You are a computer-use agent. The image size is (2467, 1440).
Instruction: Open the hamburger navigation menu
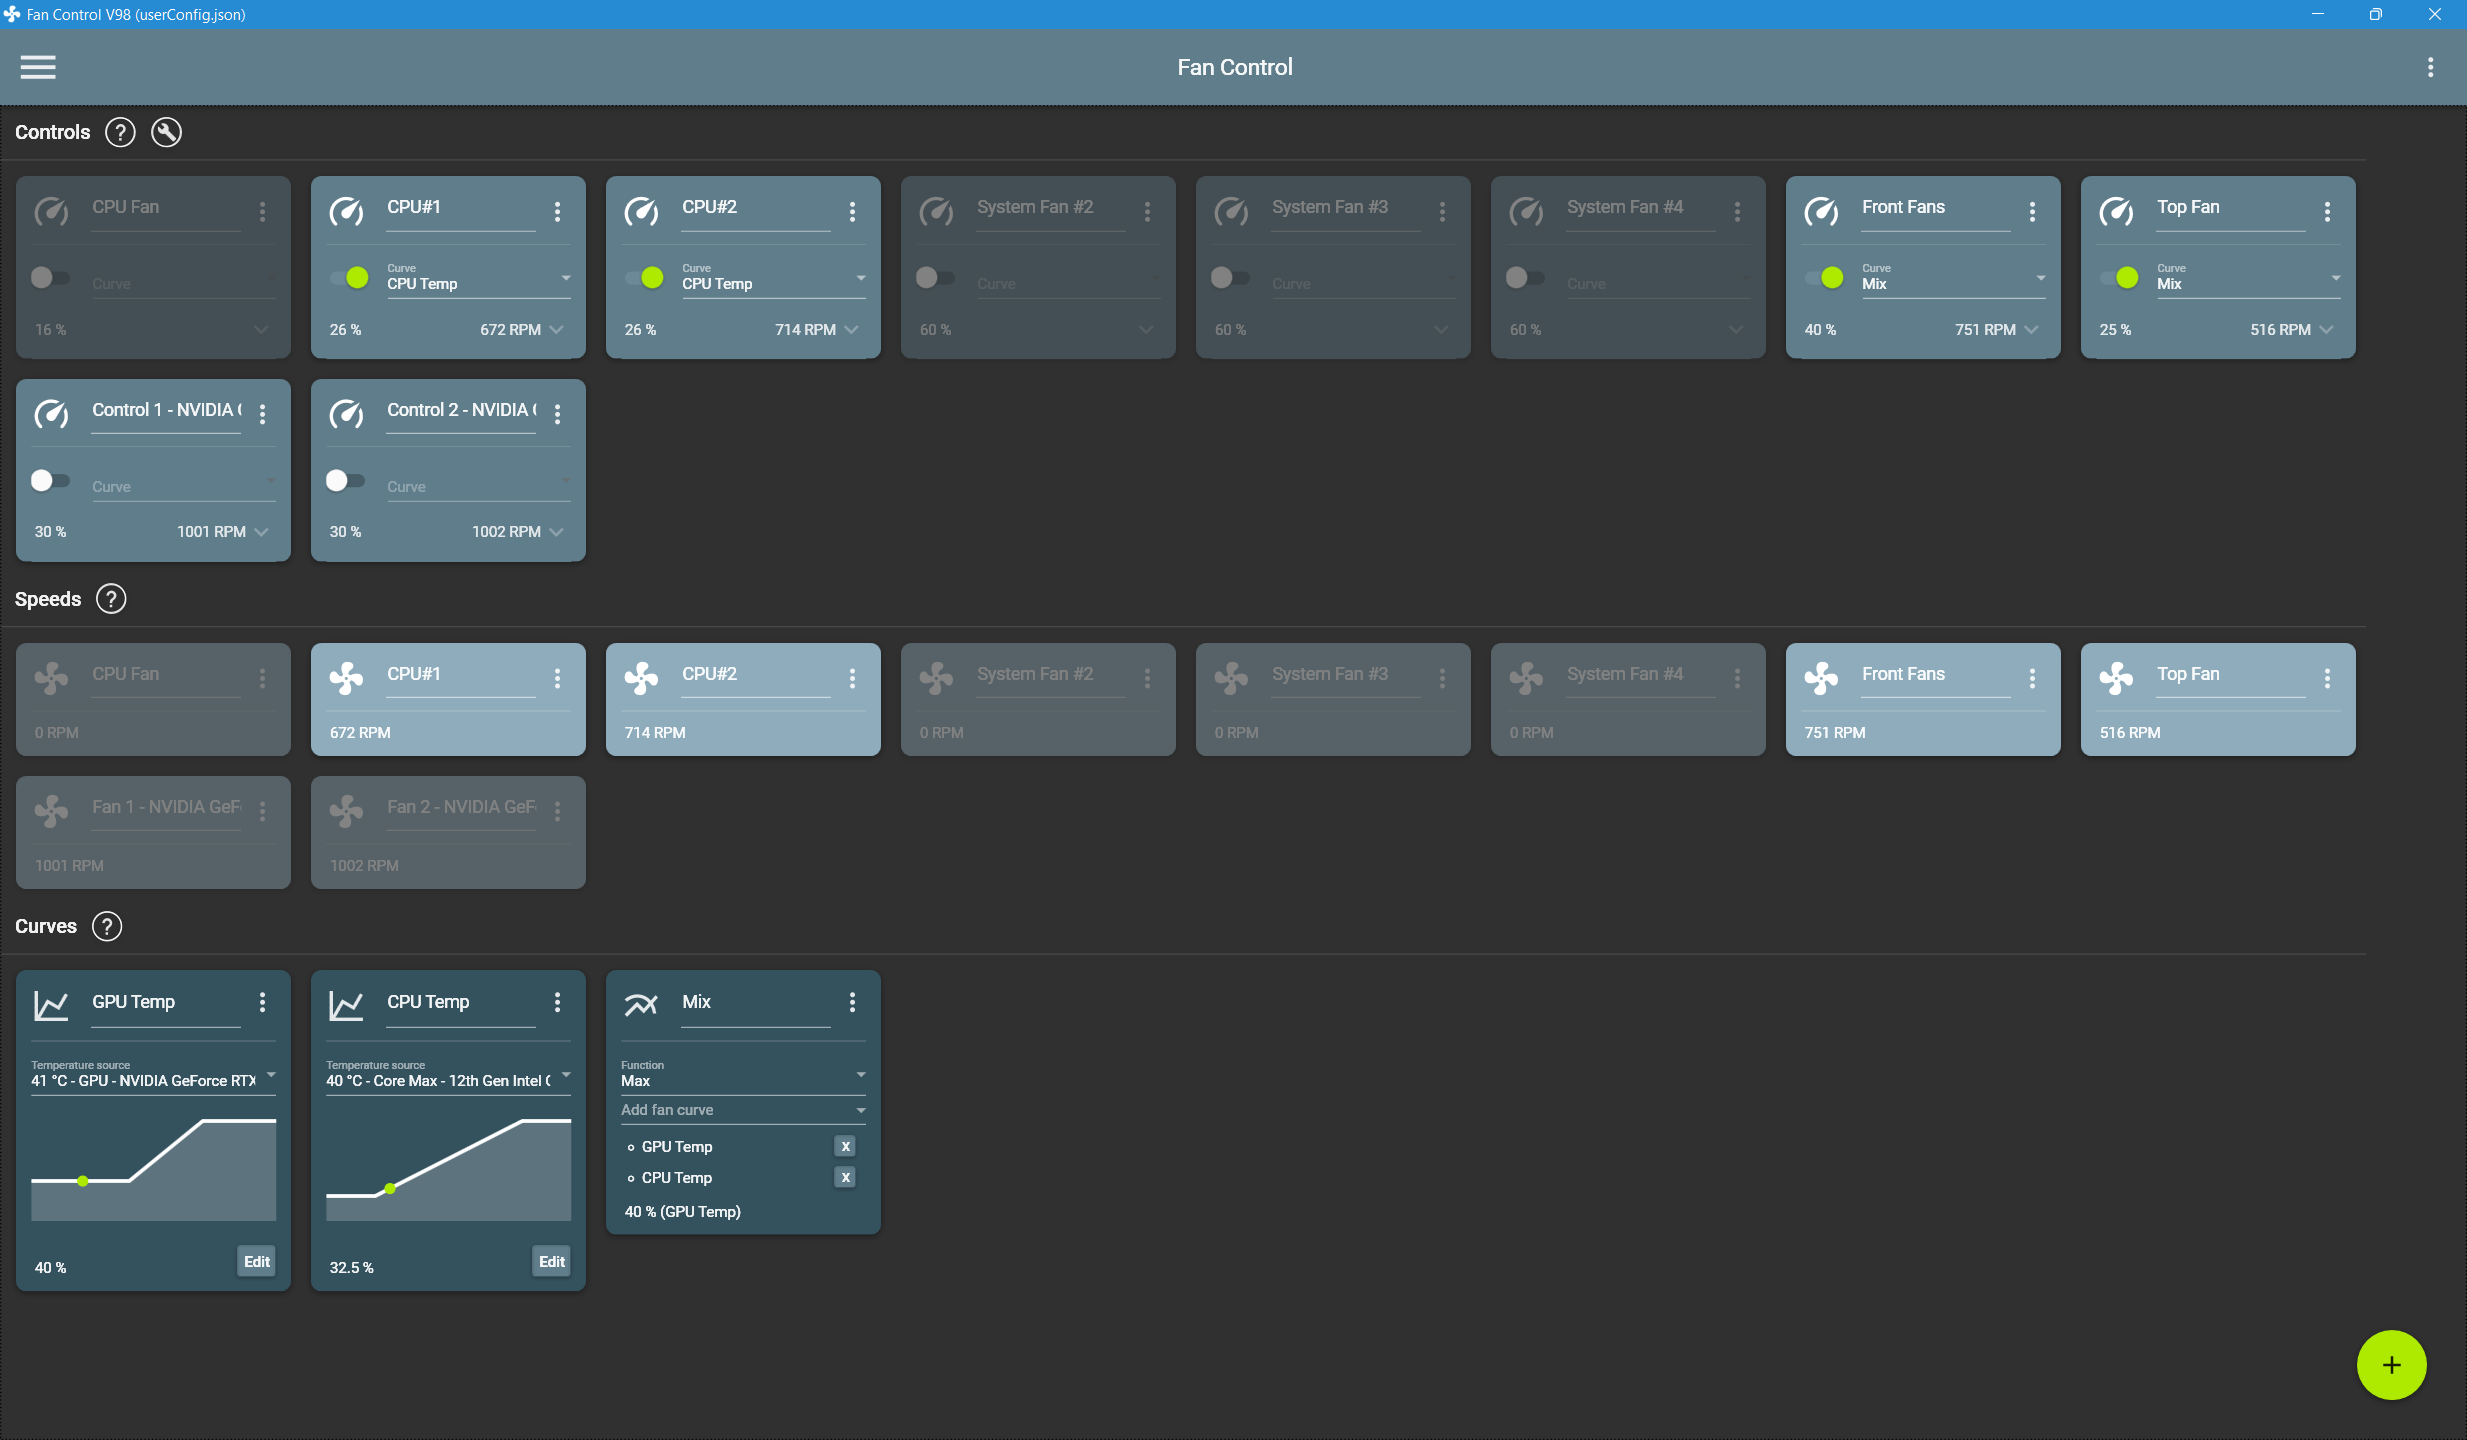pos(38,67)
